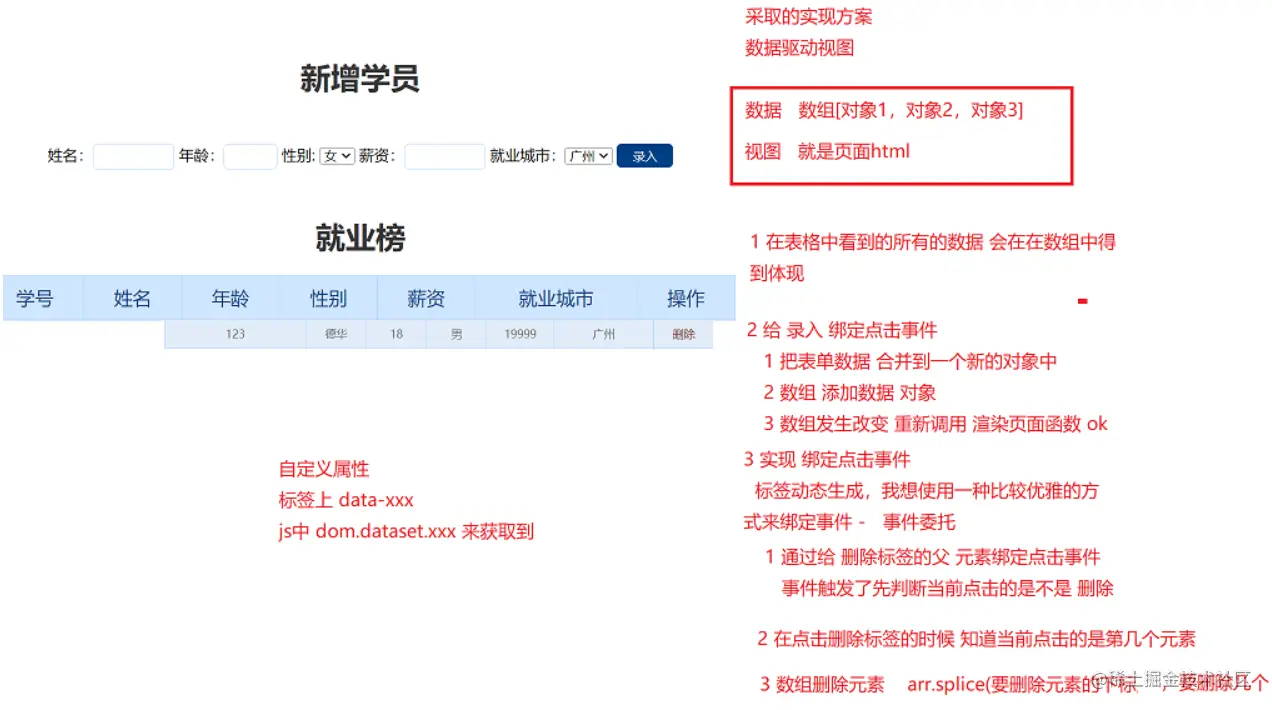The height and width of the screenshot is (710, 1272).
Task: Expand the 就业城市 dropdown showing 广州
Action: pos(588,156)
